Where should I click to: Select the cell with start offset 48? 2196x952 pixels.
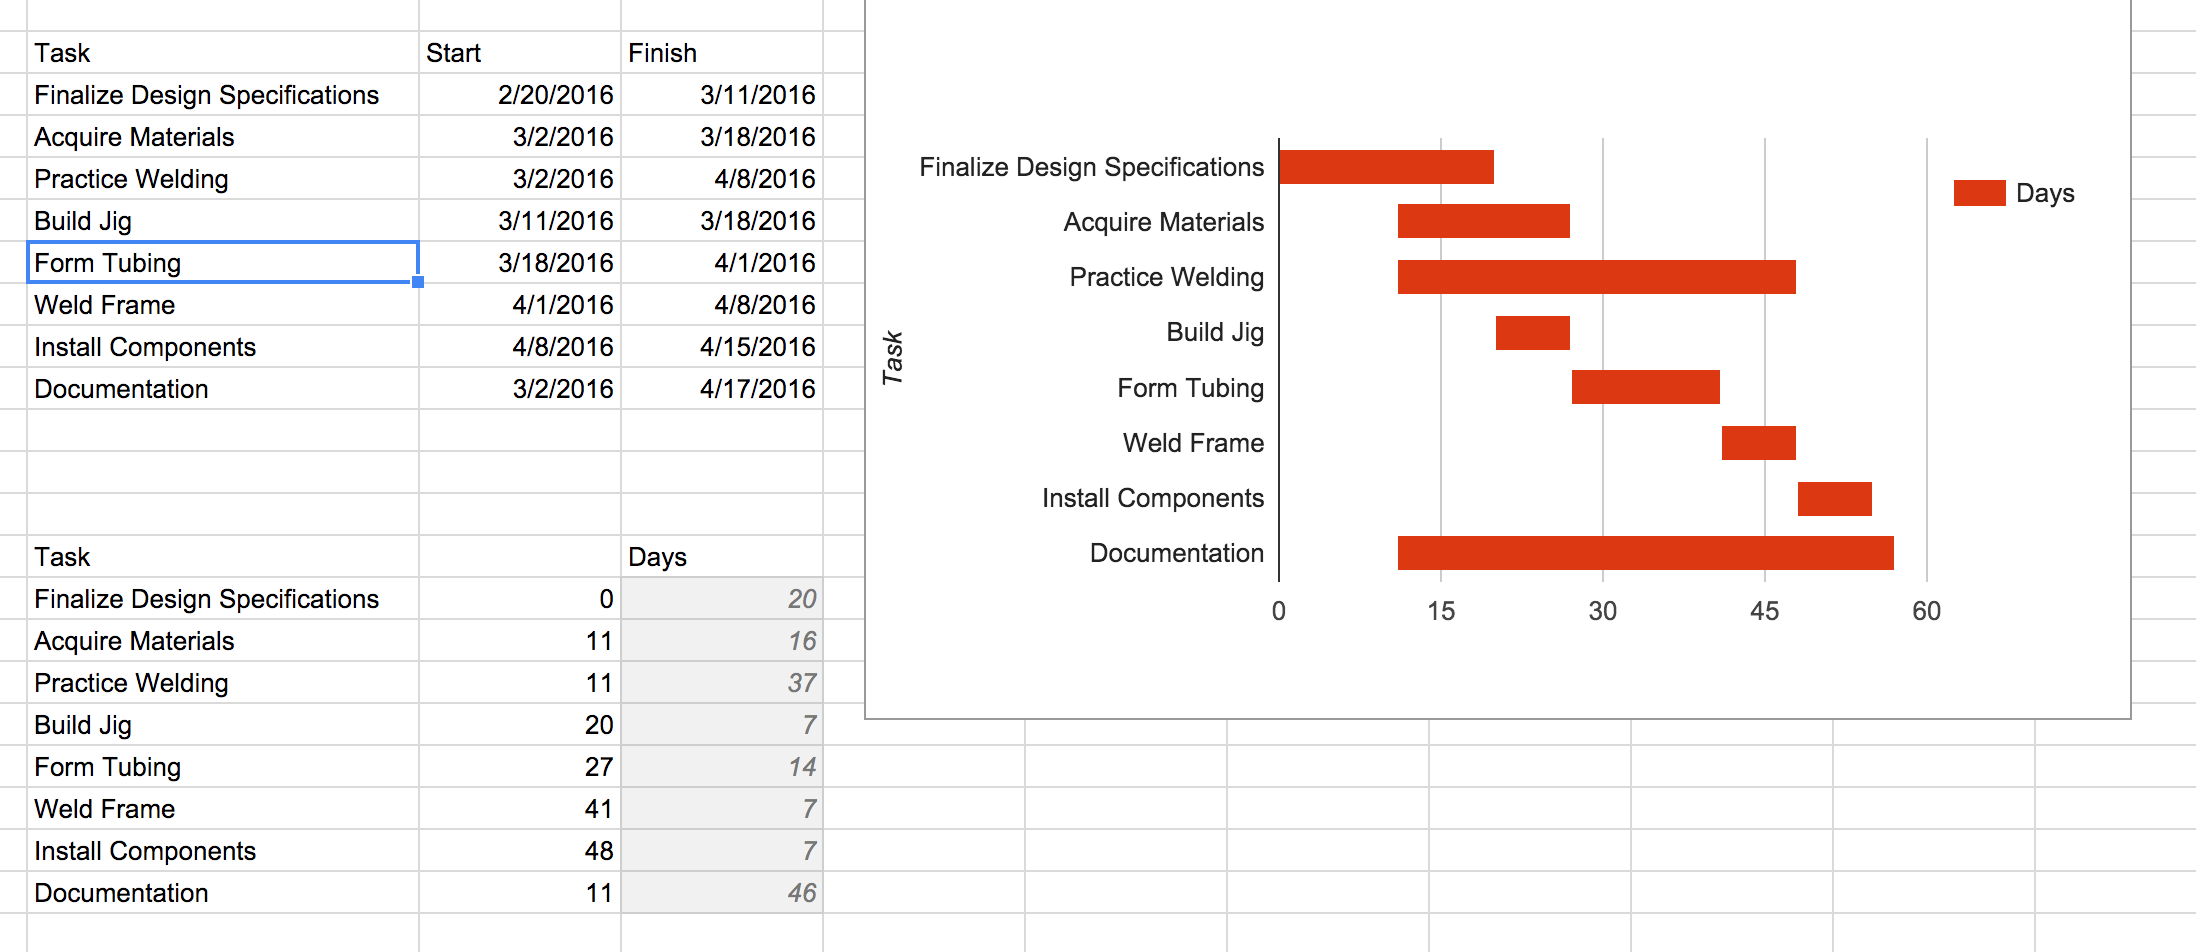click(519, 851)
